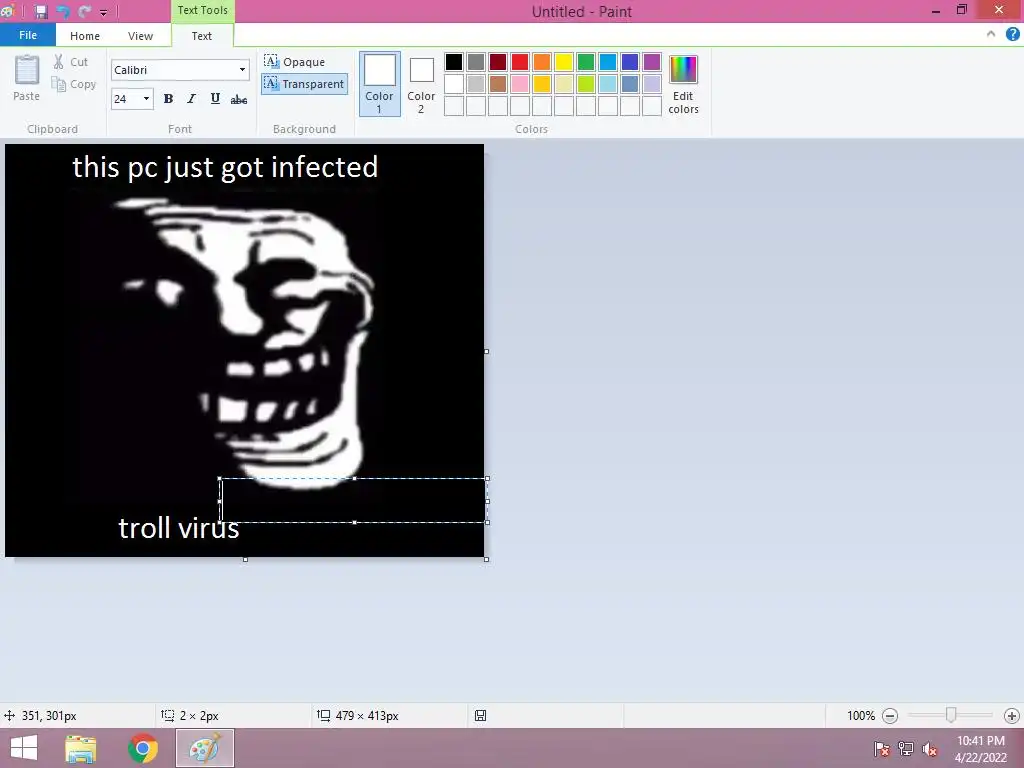Switch to the Home ribbon tab
The height and width of the screenshot is (768, 1024).
click(85, 36)
